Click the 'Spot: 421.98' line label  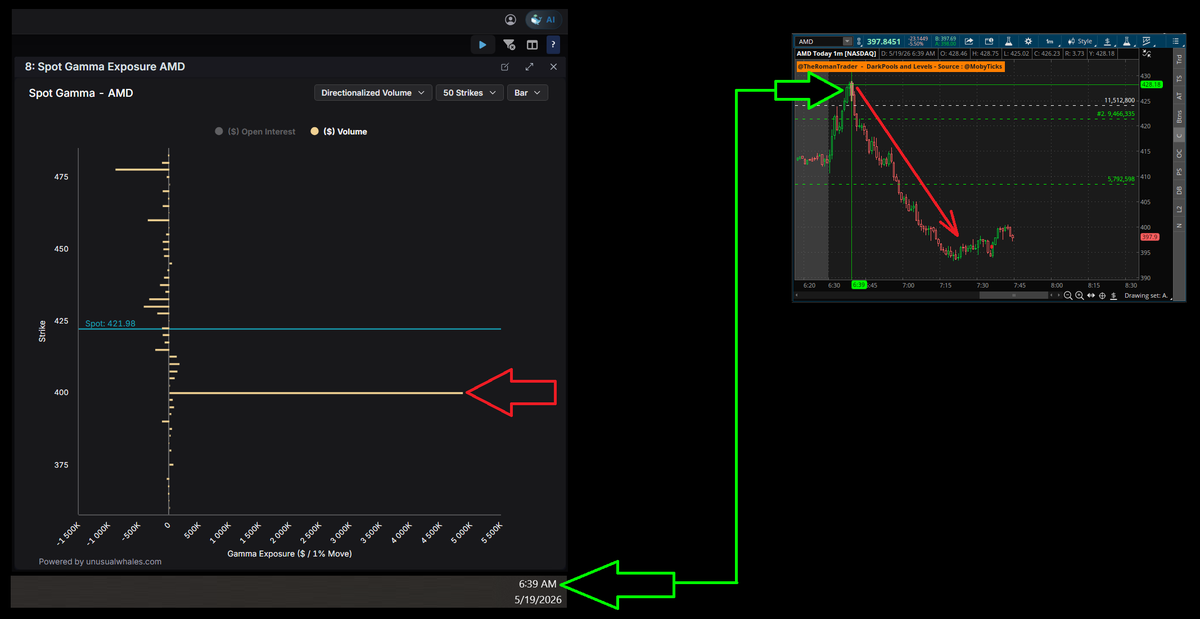(x=110, y=323)
